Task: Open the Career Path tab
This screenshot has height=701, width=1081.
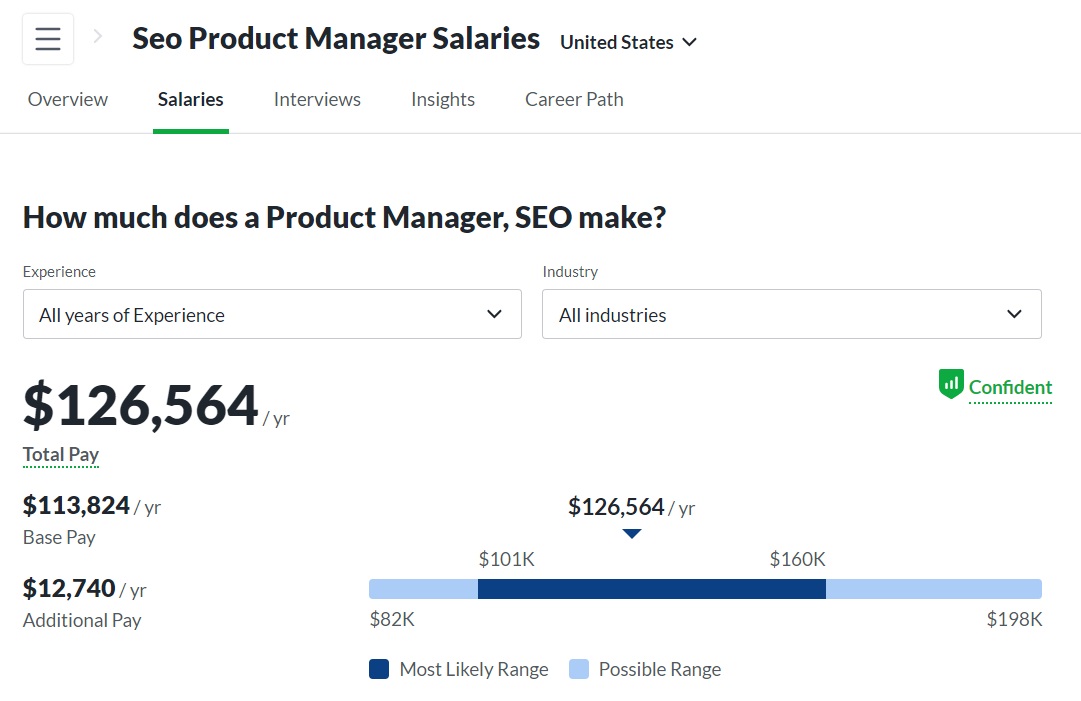Action: (573, 99)
